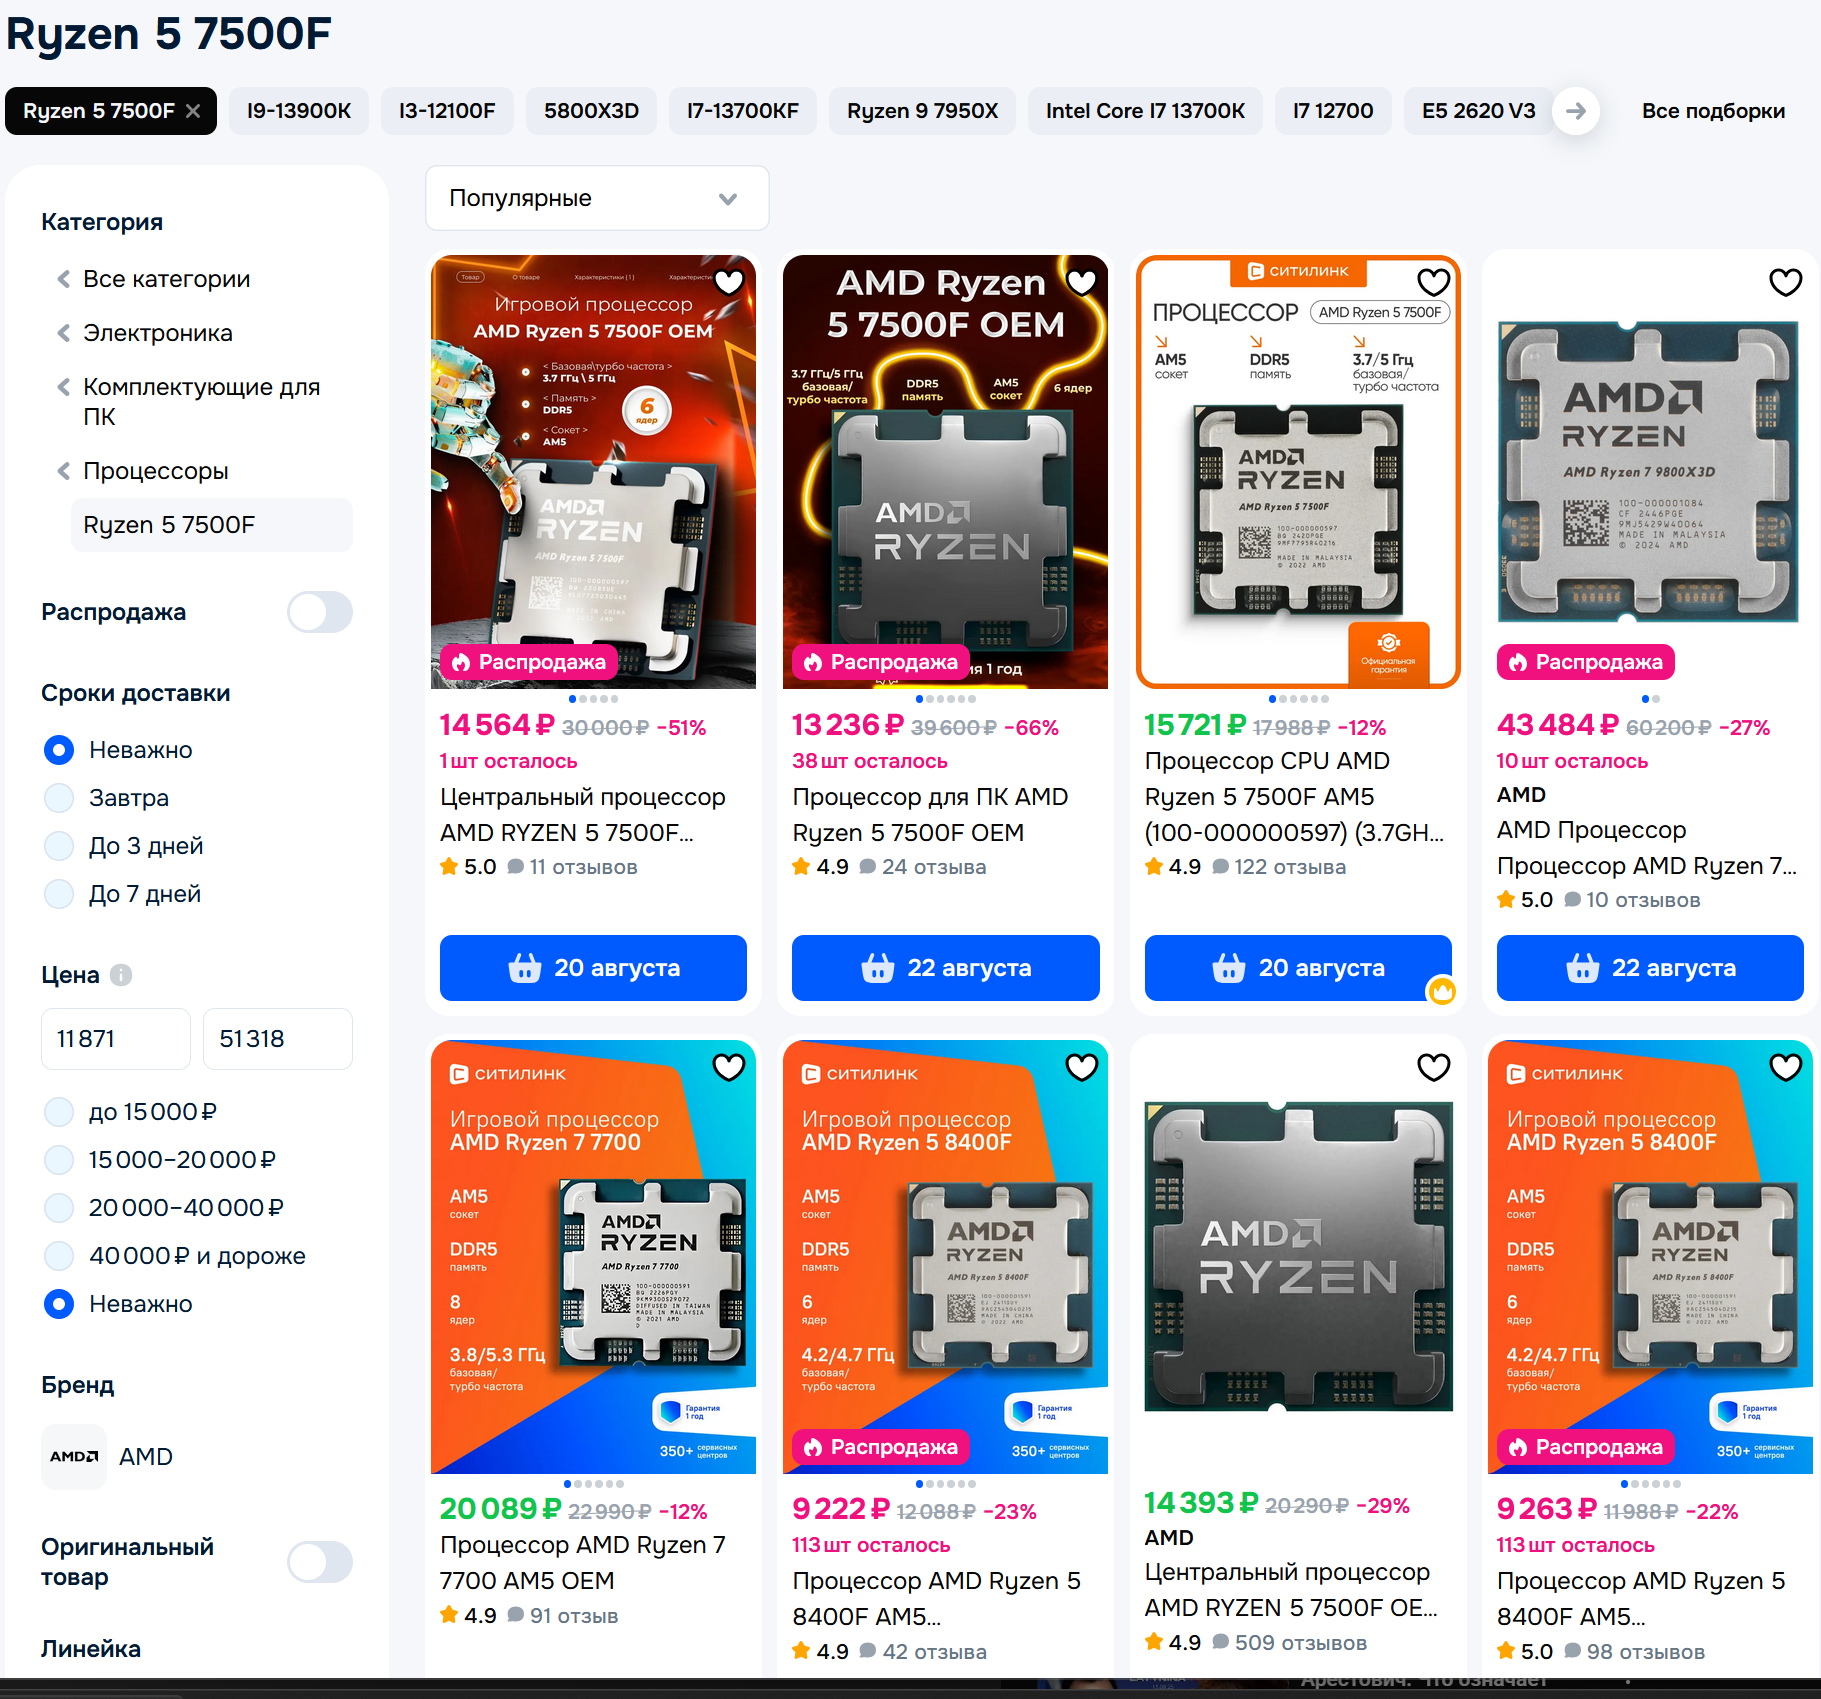Toggle the Оригинальный товар switch

[320, 1562]
